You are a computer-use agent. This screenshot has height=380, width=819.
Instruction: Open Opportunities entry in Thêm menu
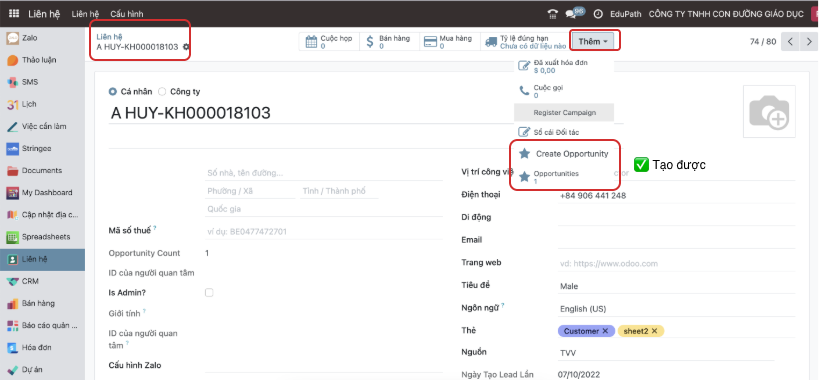(564, 177)
